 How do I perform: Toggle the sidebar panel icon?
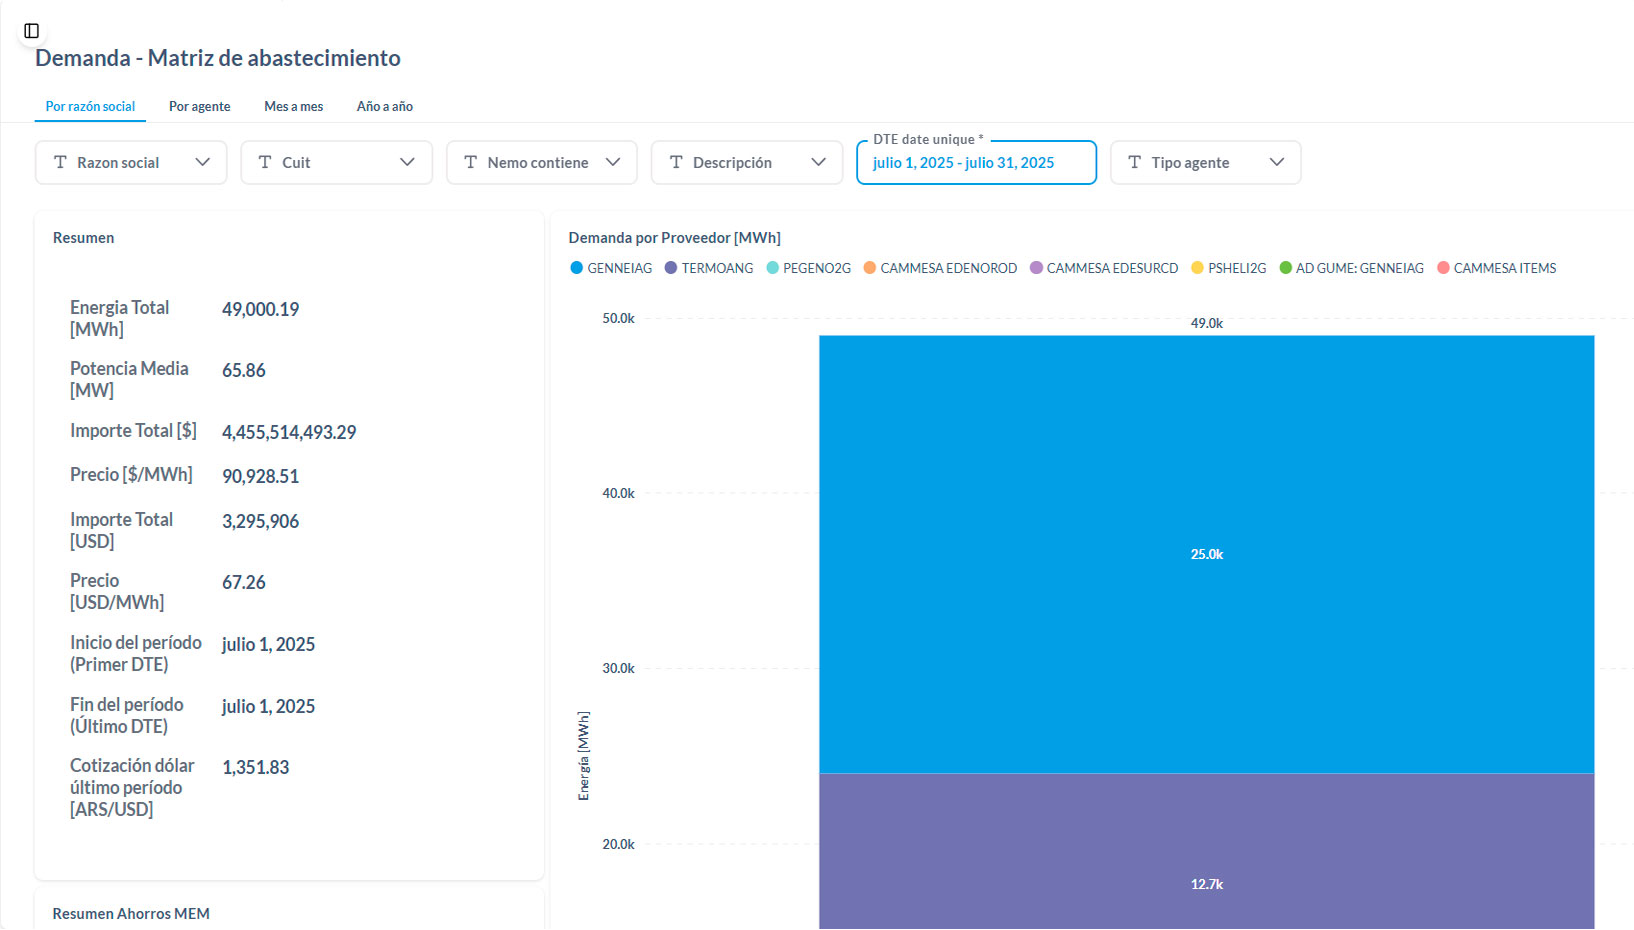(31, 31)
